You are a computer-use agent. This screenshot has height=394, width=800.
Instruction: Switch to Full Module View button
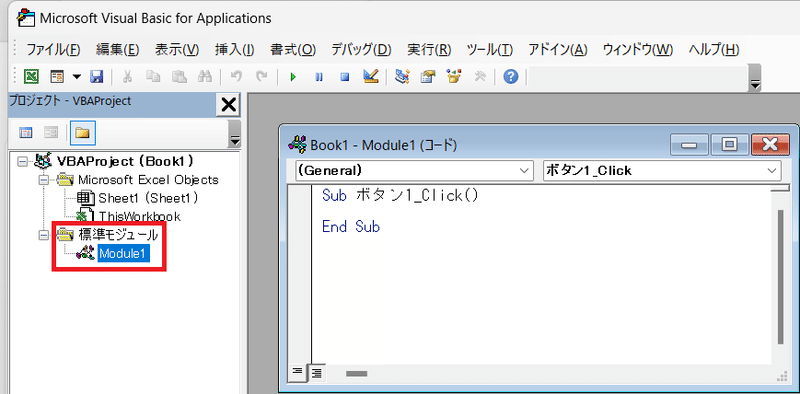(317, 373)
